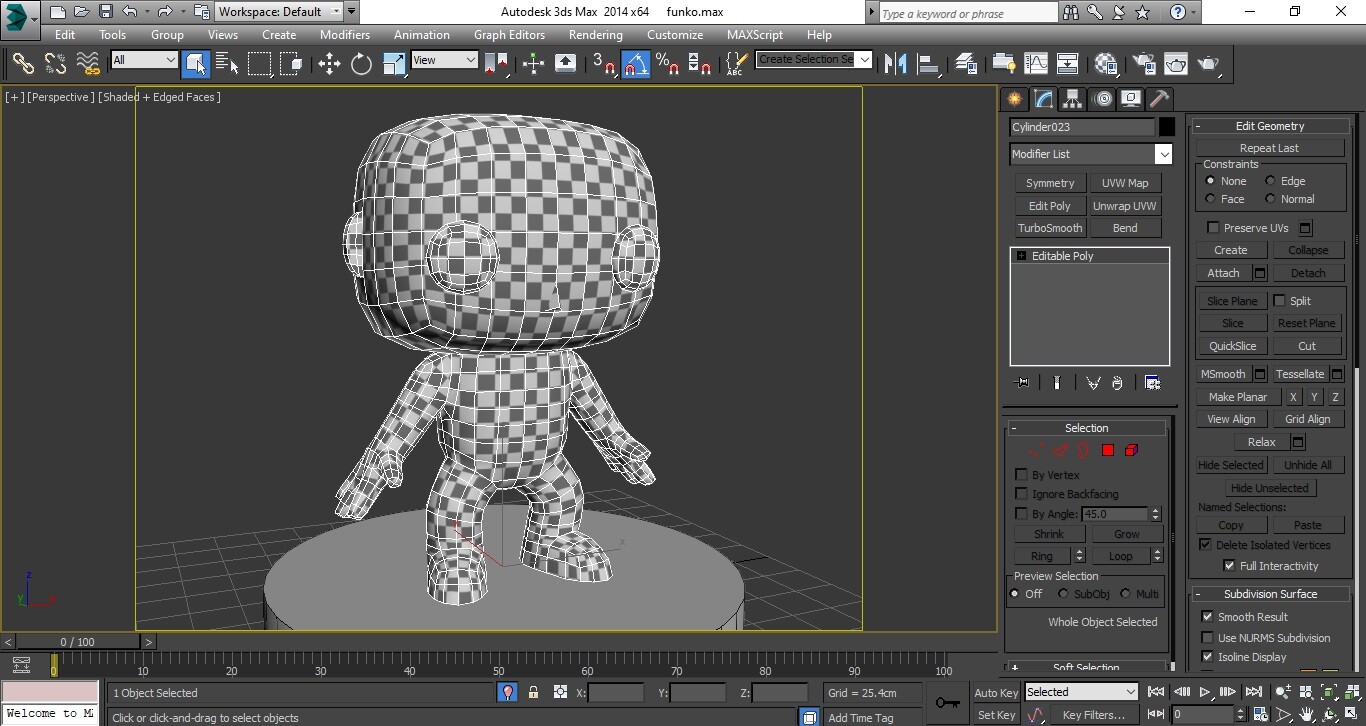1366x726 pixels.
Task: Open the Rendering menu
Action: click(x=595, y=34)
